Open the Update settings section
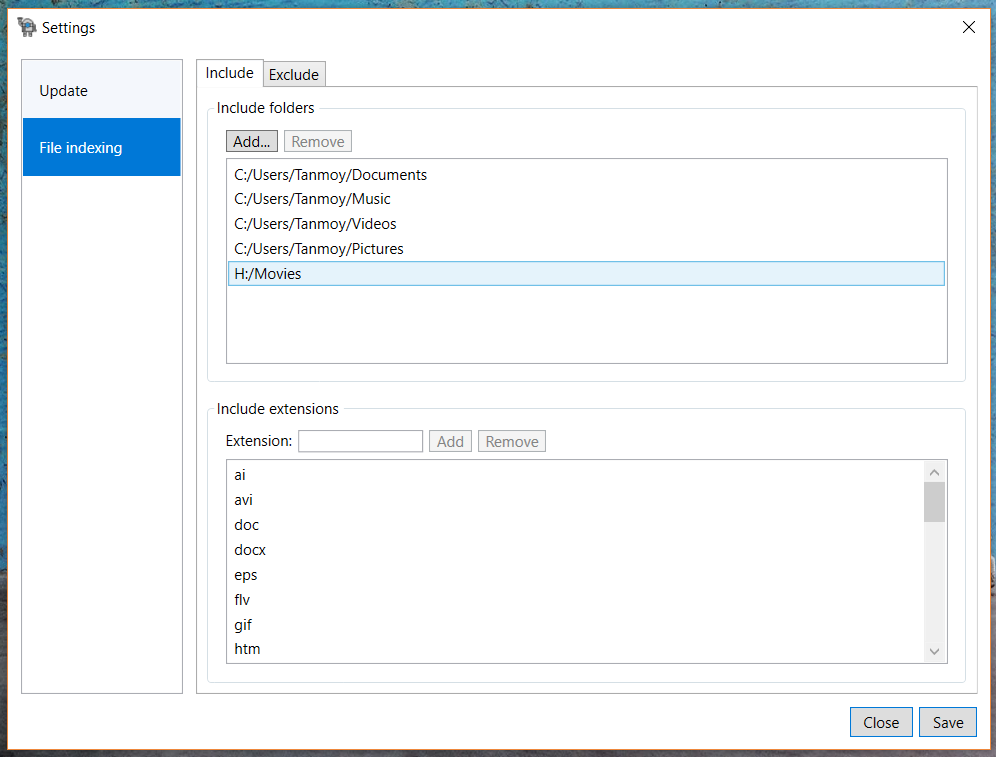Screen dimensions: 996x757 102,90
